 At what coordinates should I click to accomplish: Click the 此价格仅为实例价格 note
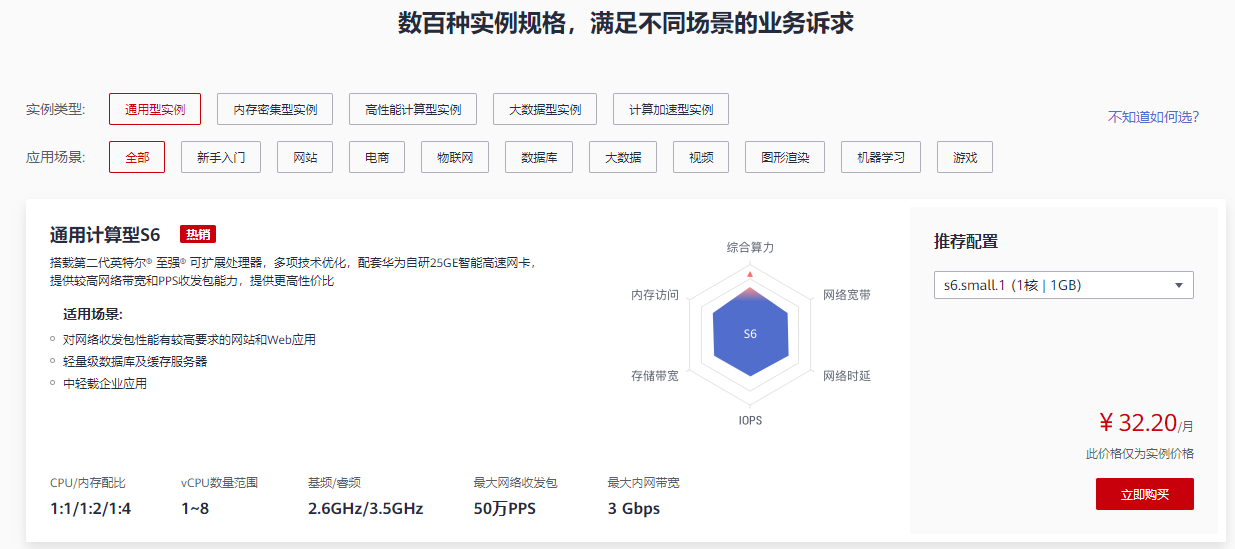point(1140,454)
